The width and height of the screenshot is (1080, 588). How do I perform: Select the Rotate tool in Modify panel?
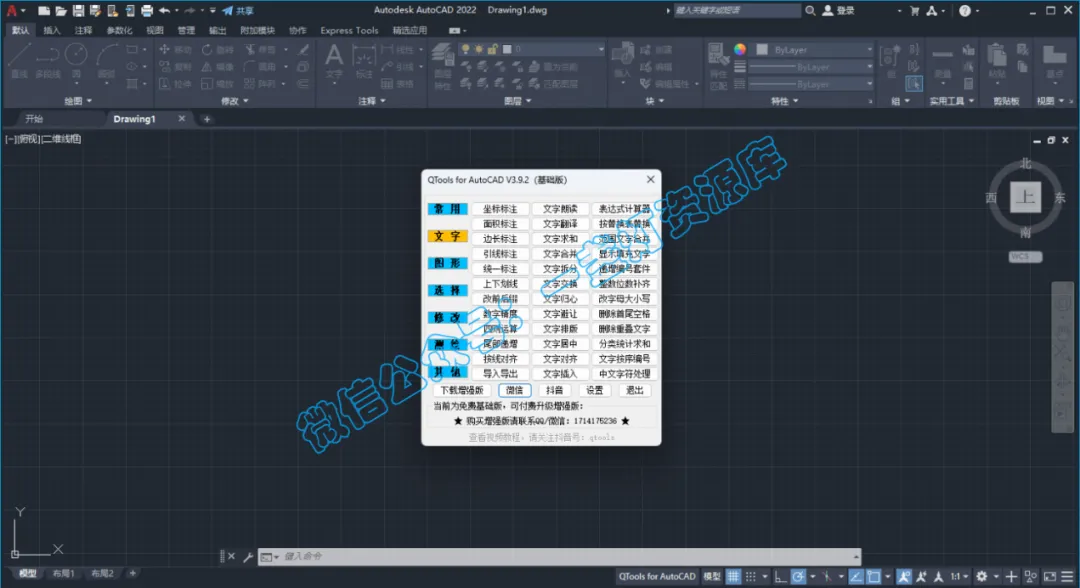click(x=218, y=50)
